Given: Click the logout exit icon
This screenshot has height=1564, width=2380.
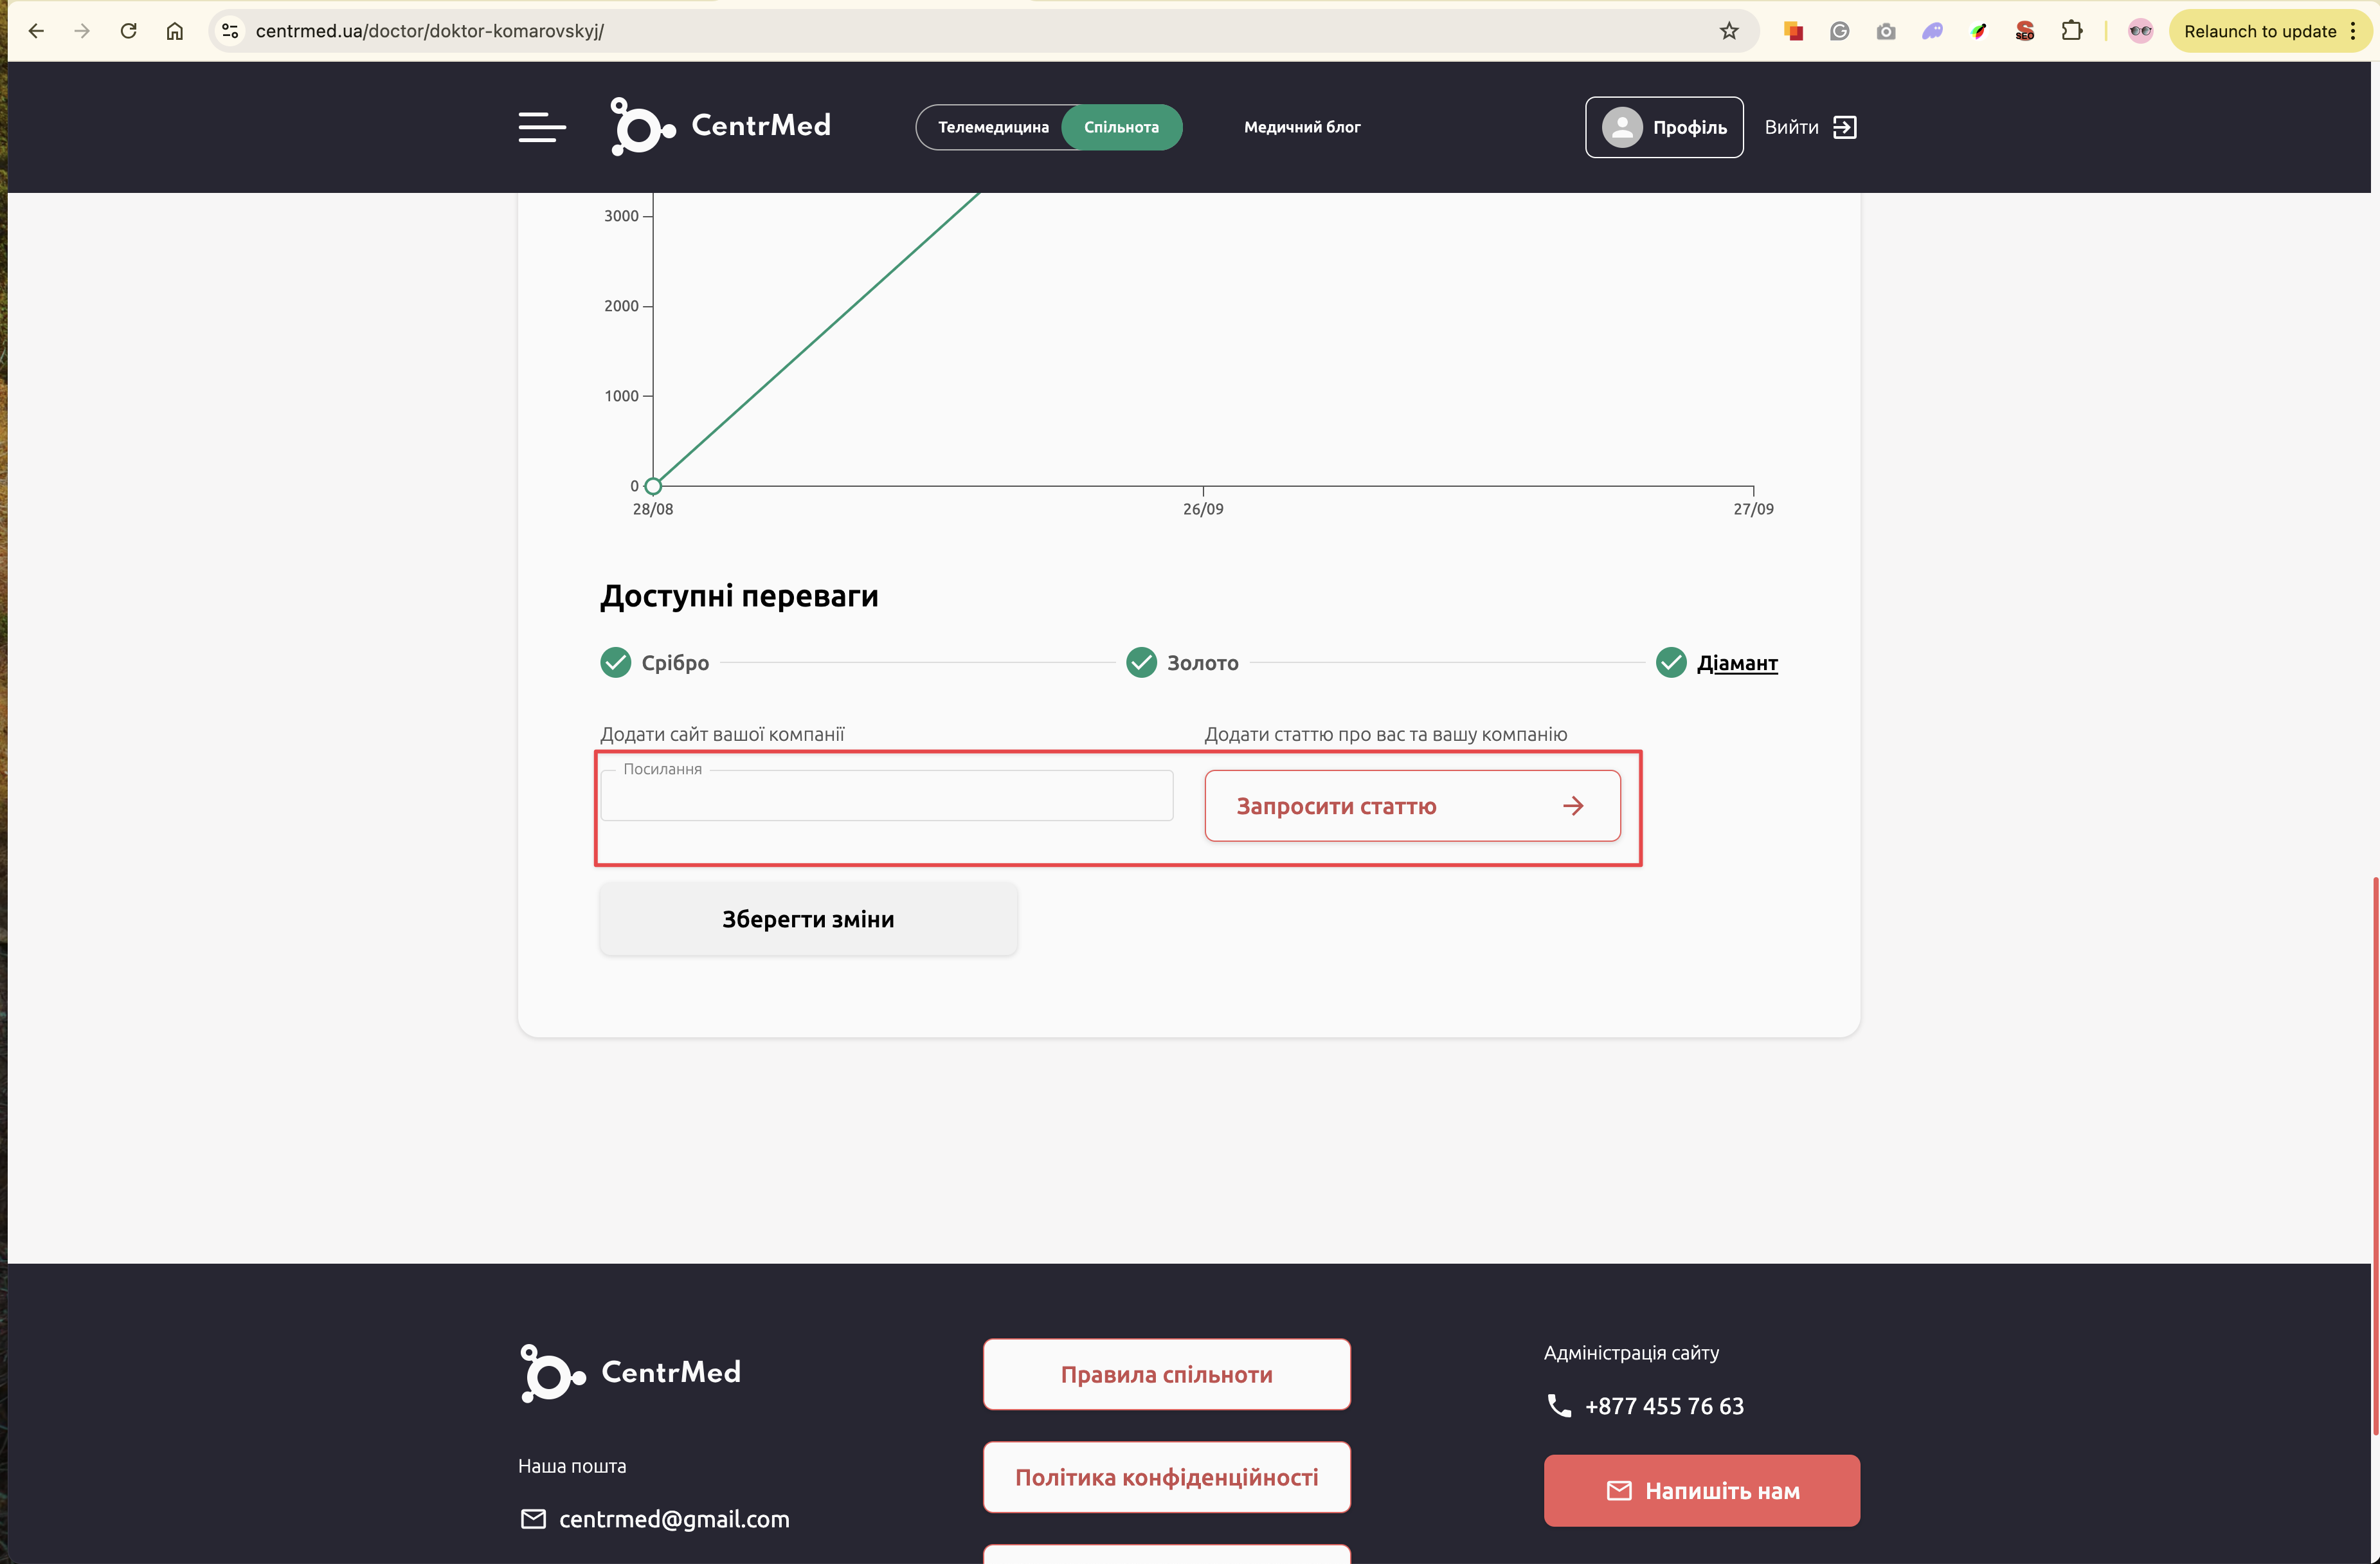Looking at the screenshot, I should tap(1844, 127).
